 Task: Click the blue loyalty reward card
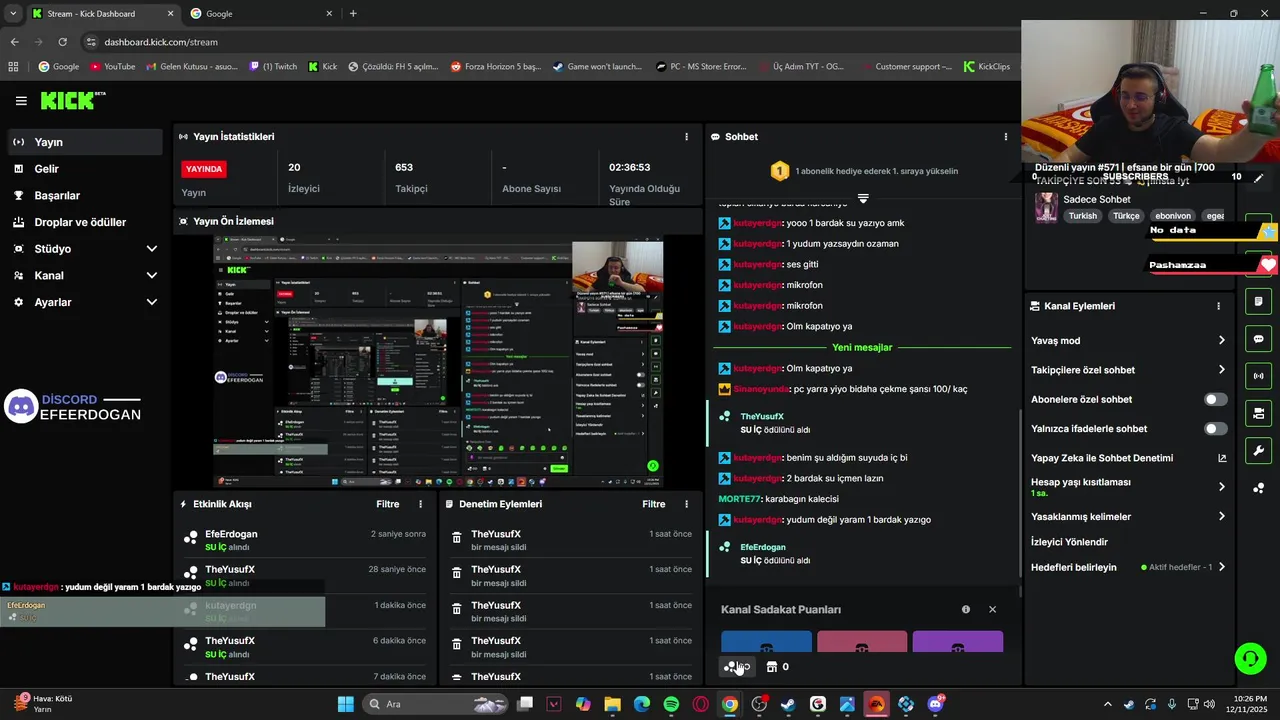(x=767, y=642)
